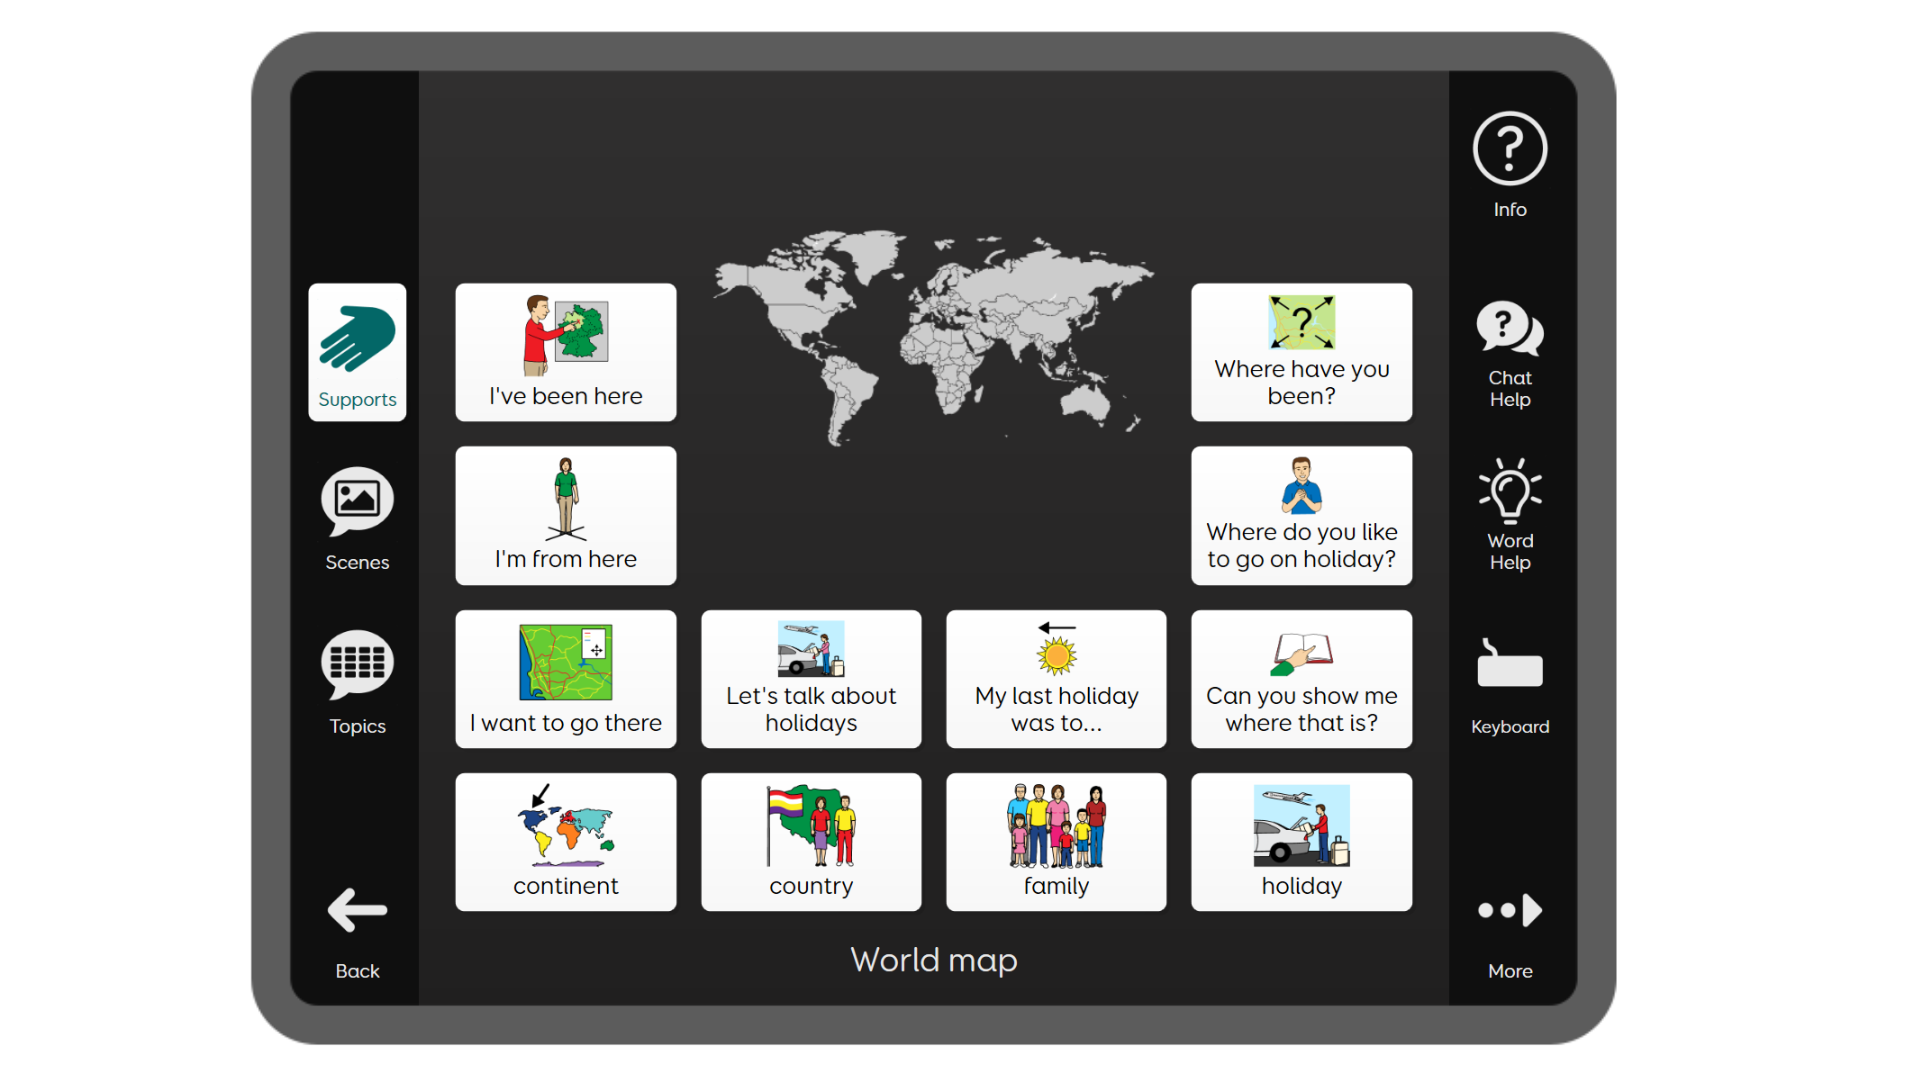Select the country word cell
The height and width of the screenshot is (1080, 1920).
click(x=811, y=842)
